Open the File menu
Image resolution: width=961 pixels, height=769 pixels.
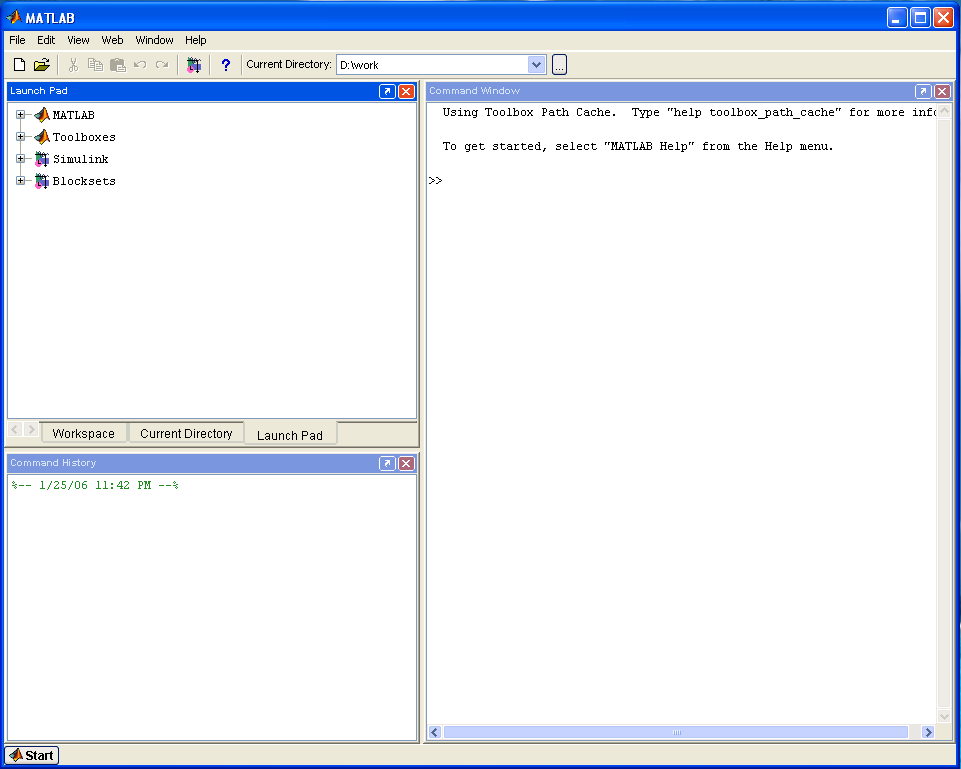pyautogui.click(x=17, y=40)
